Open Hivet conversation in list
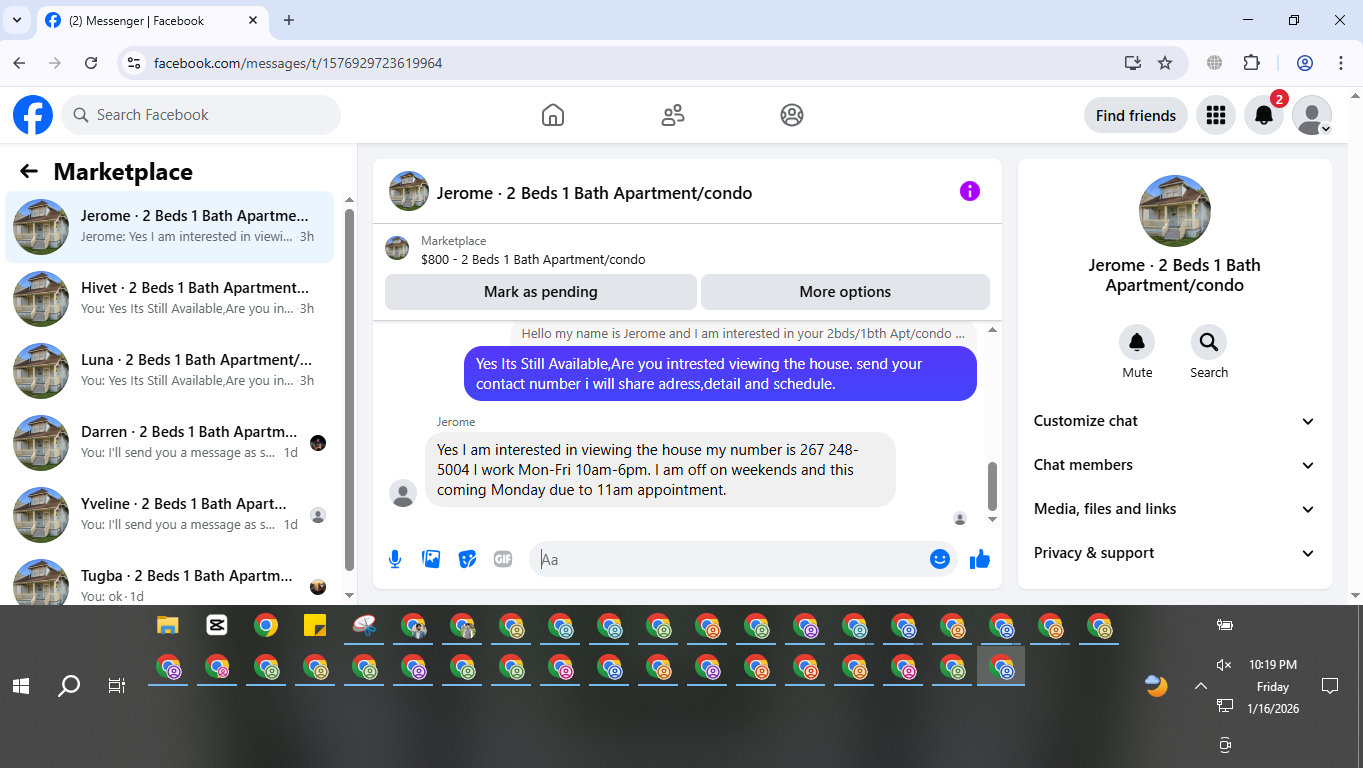Image resolution: width=1363 pixels, height=768 pixels. click(x=170, y=299)
